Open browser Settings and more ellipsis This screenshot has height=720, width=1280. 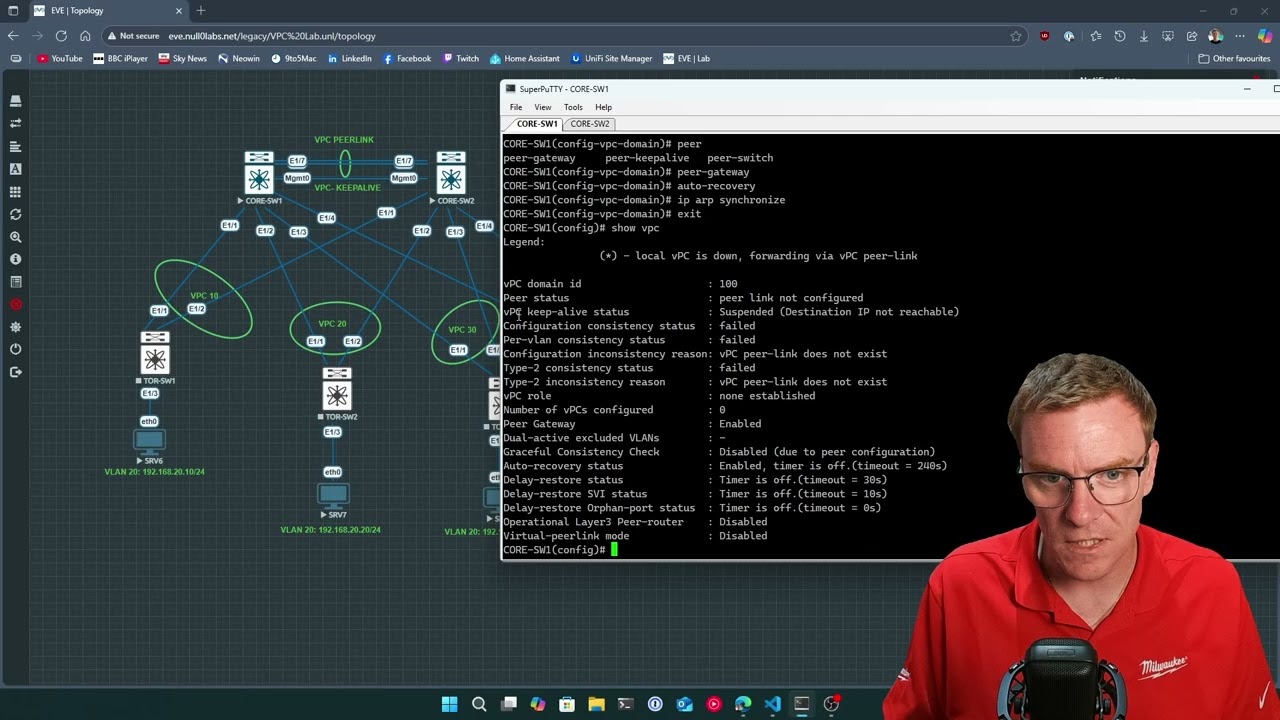coord(1240,36)
